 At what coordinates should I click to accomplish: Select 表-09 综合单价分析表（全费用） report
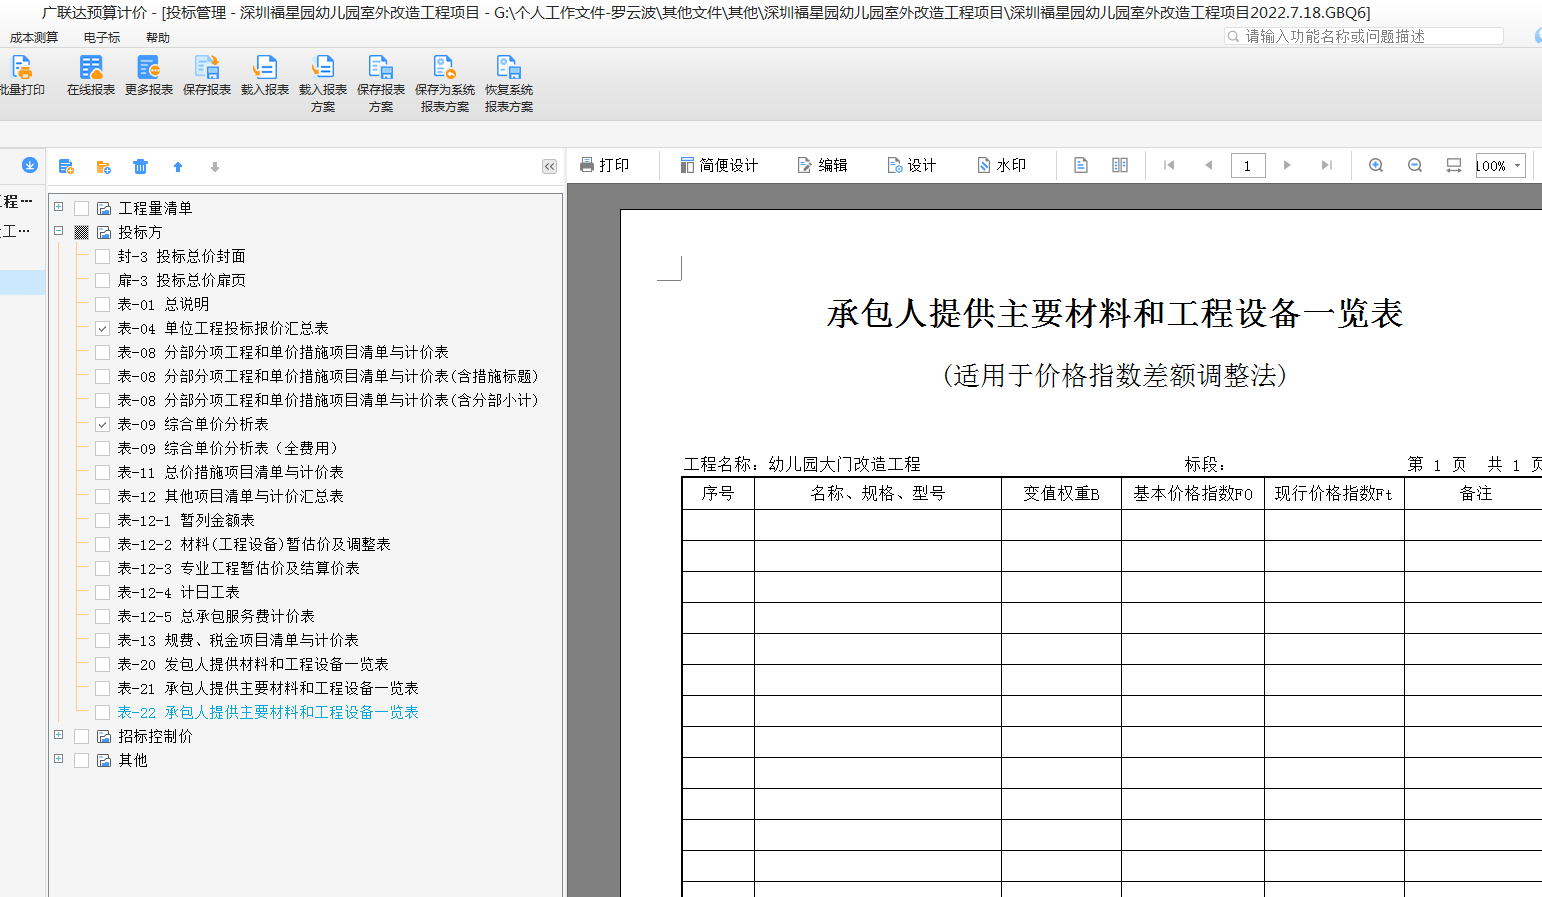point(229,448)
